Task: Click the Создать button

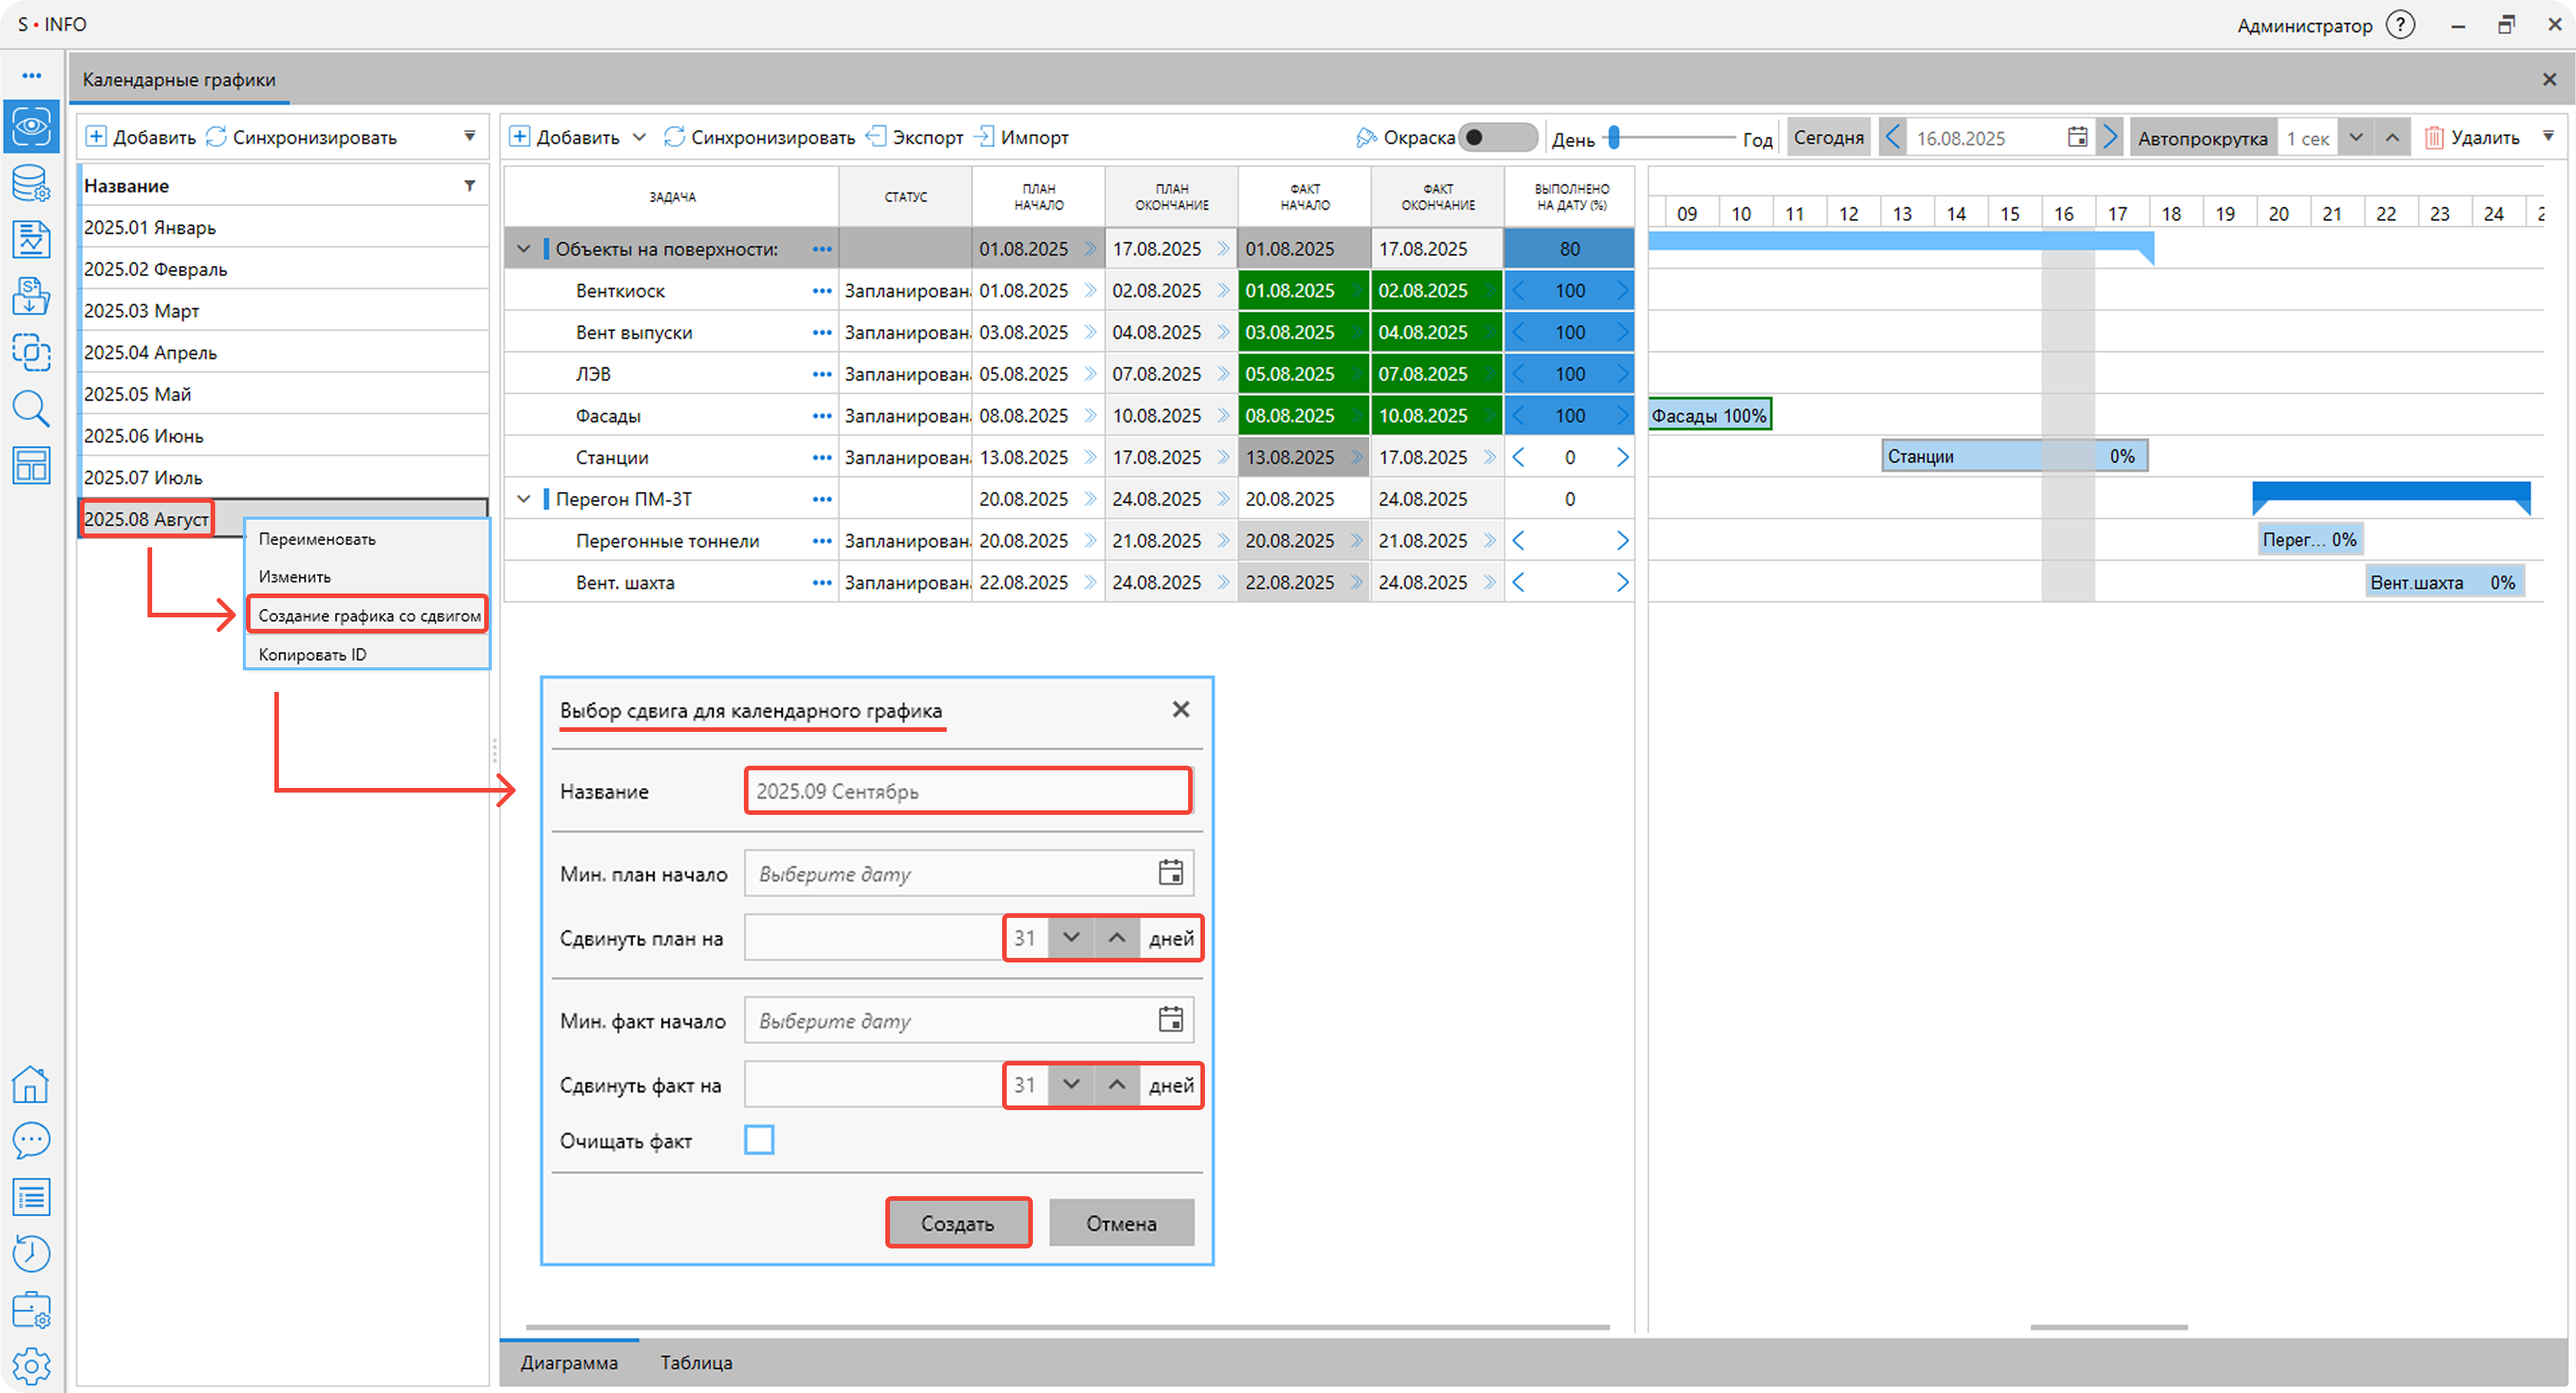Action: coord(957,1223)
